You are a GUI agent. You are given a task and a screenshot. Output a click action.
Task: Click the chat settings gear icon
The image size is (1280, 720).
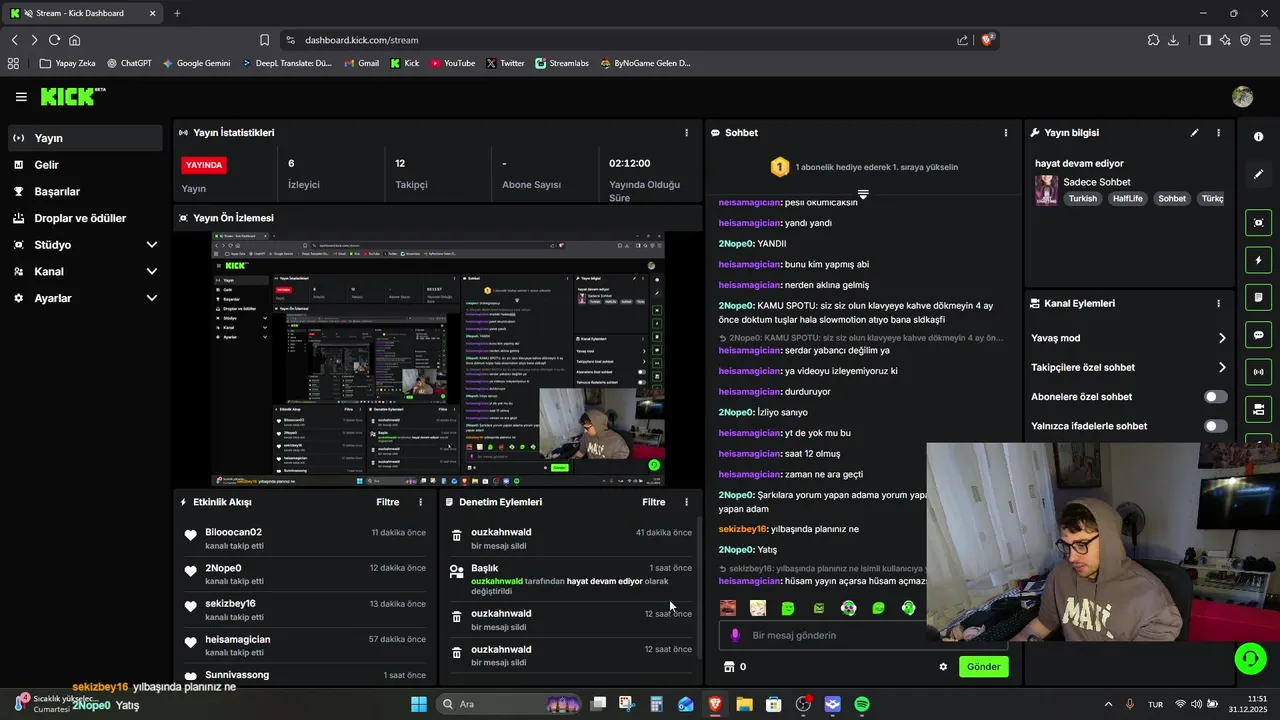[x=942, y=667]
